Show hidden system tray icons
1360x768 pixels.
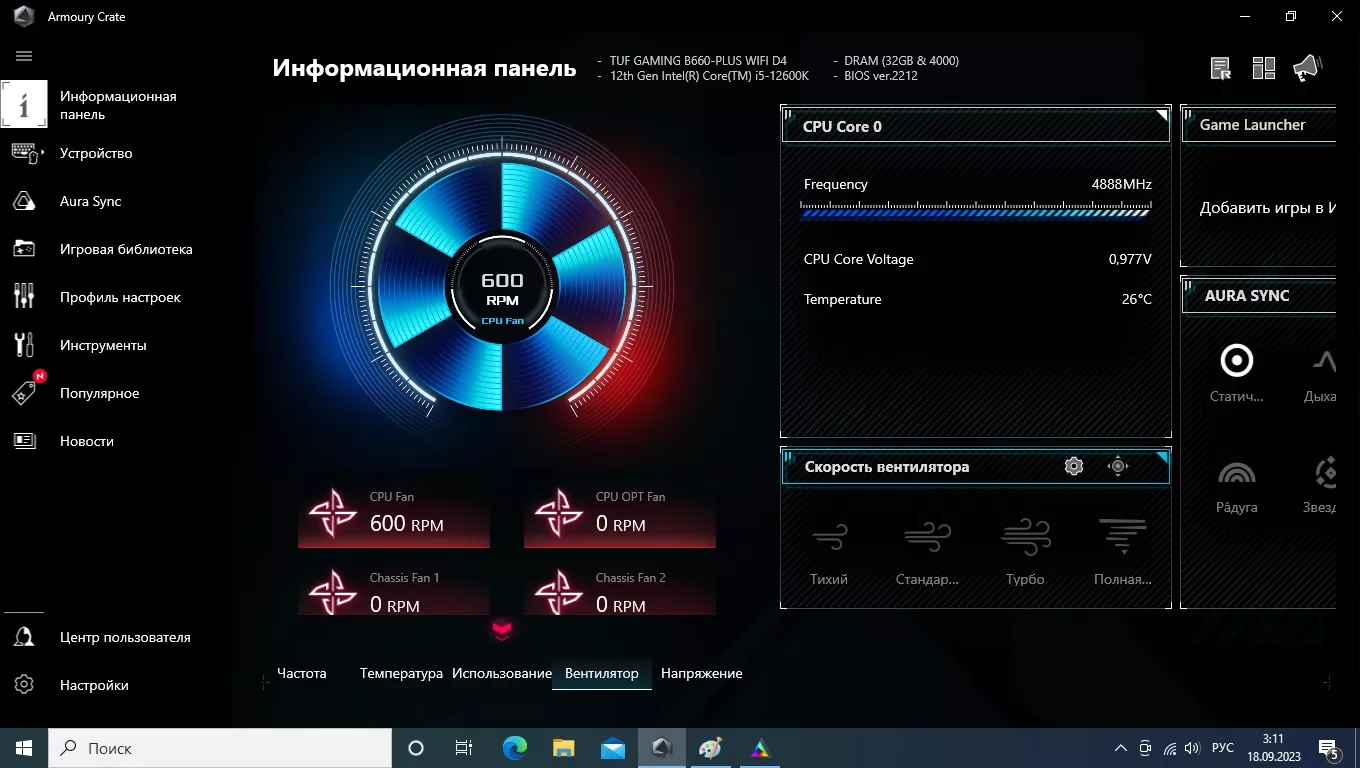pos(1121,748)
